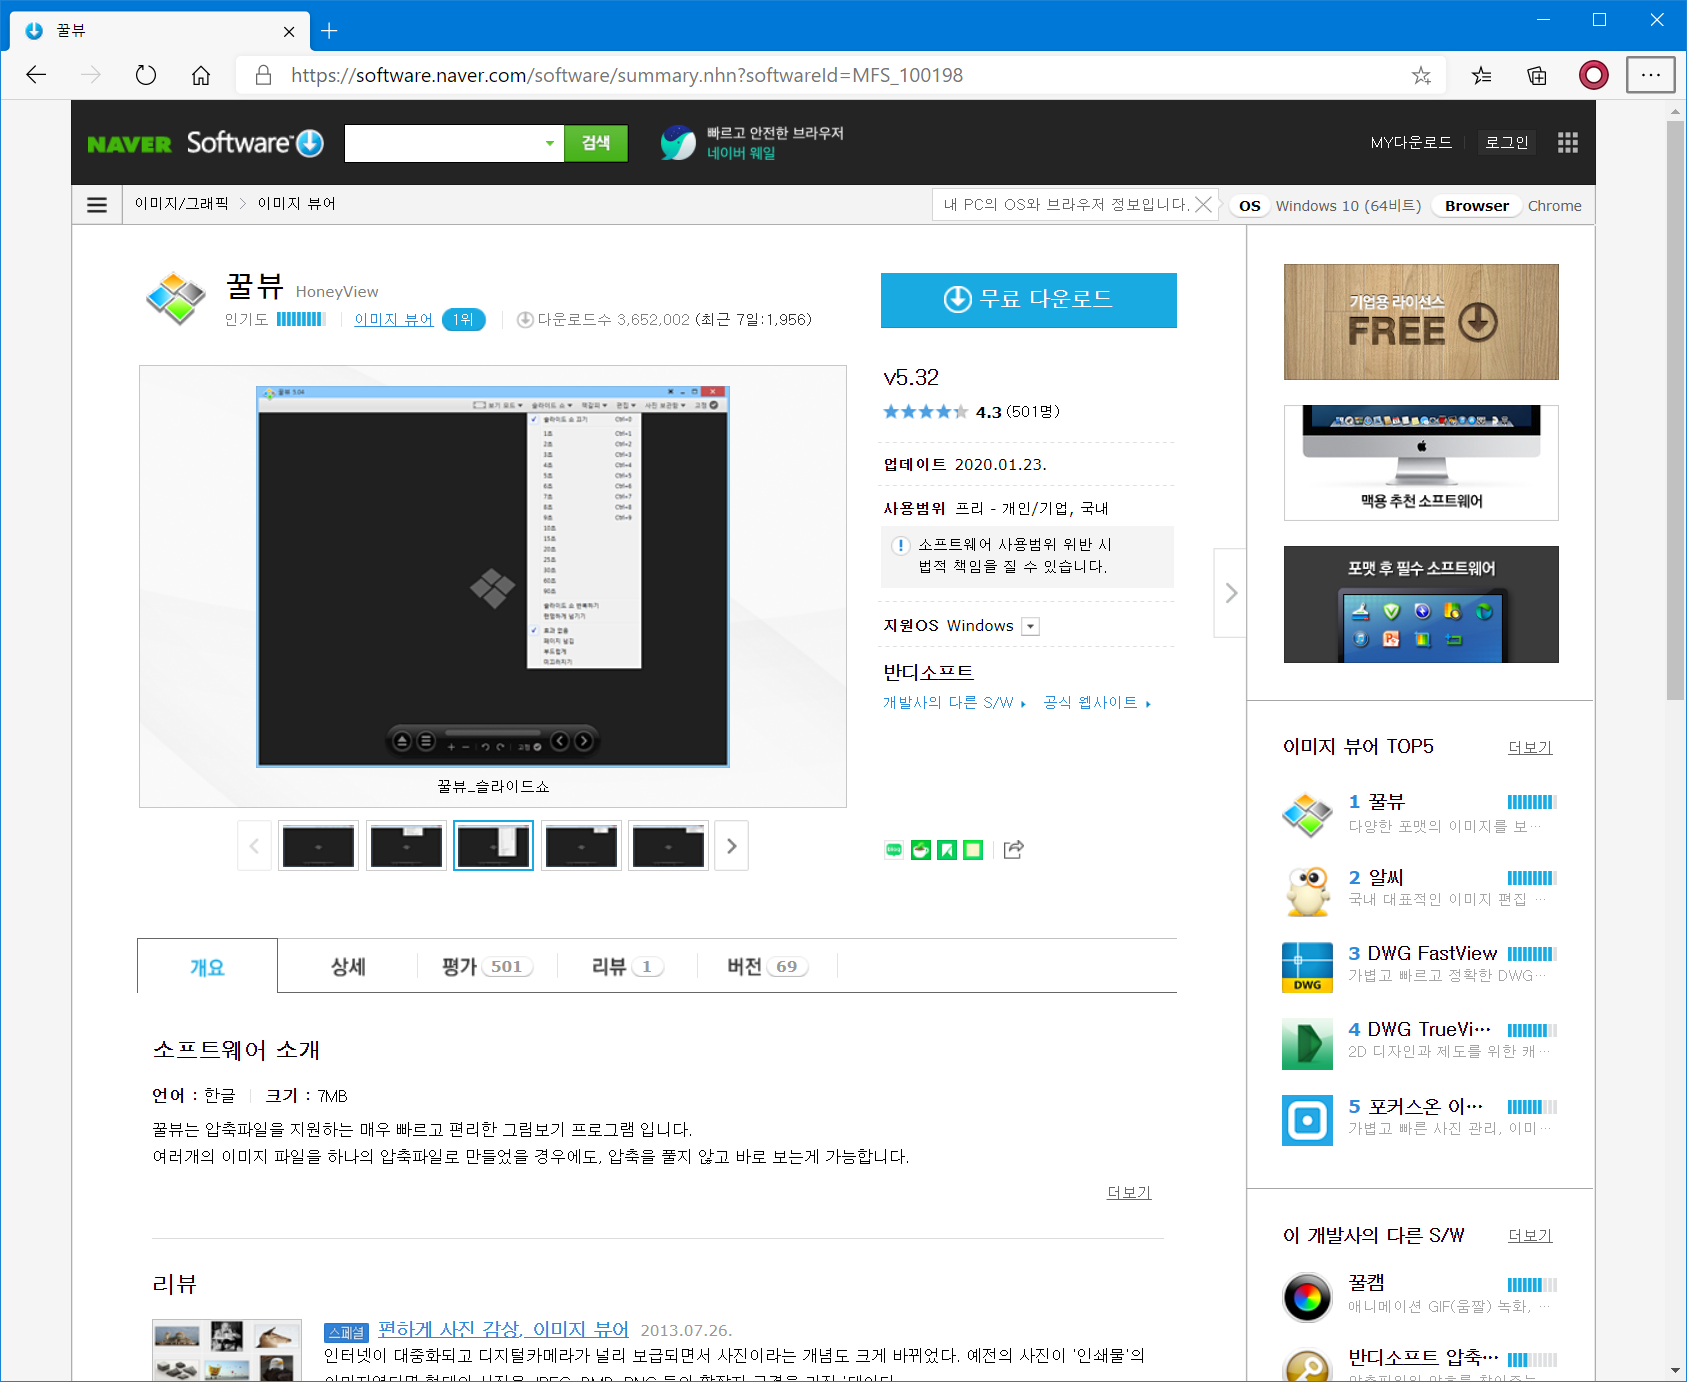This screenshot has width=1687, height=1382.
Task: Click the large 꿀뷰_슬라이드쇼 screenshot preview
Action: coord(493,577)
